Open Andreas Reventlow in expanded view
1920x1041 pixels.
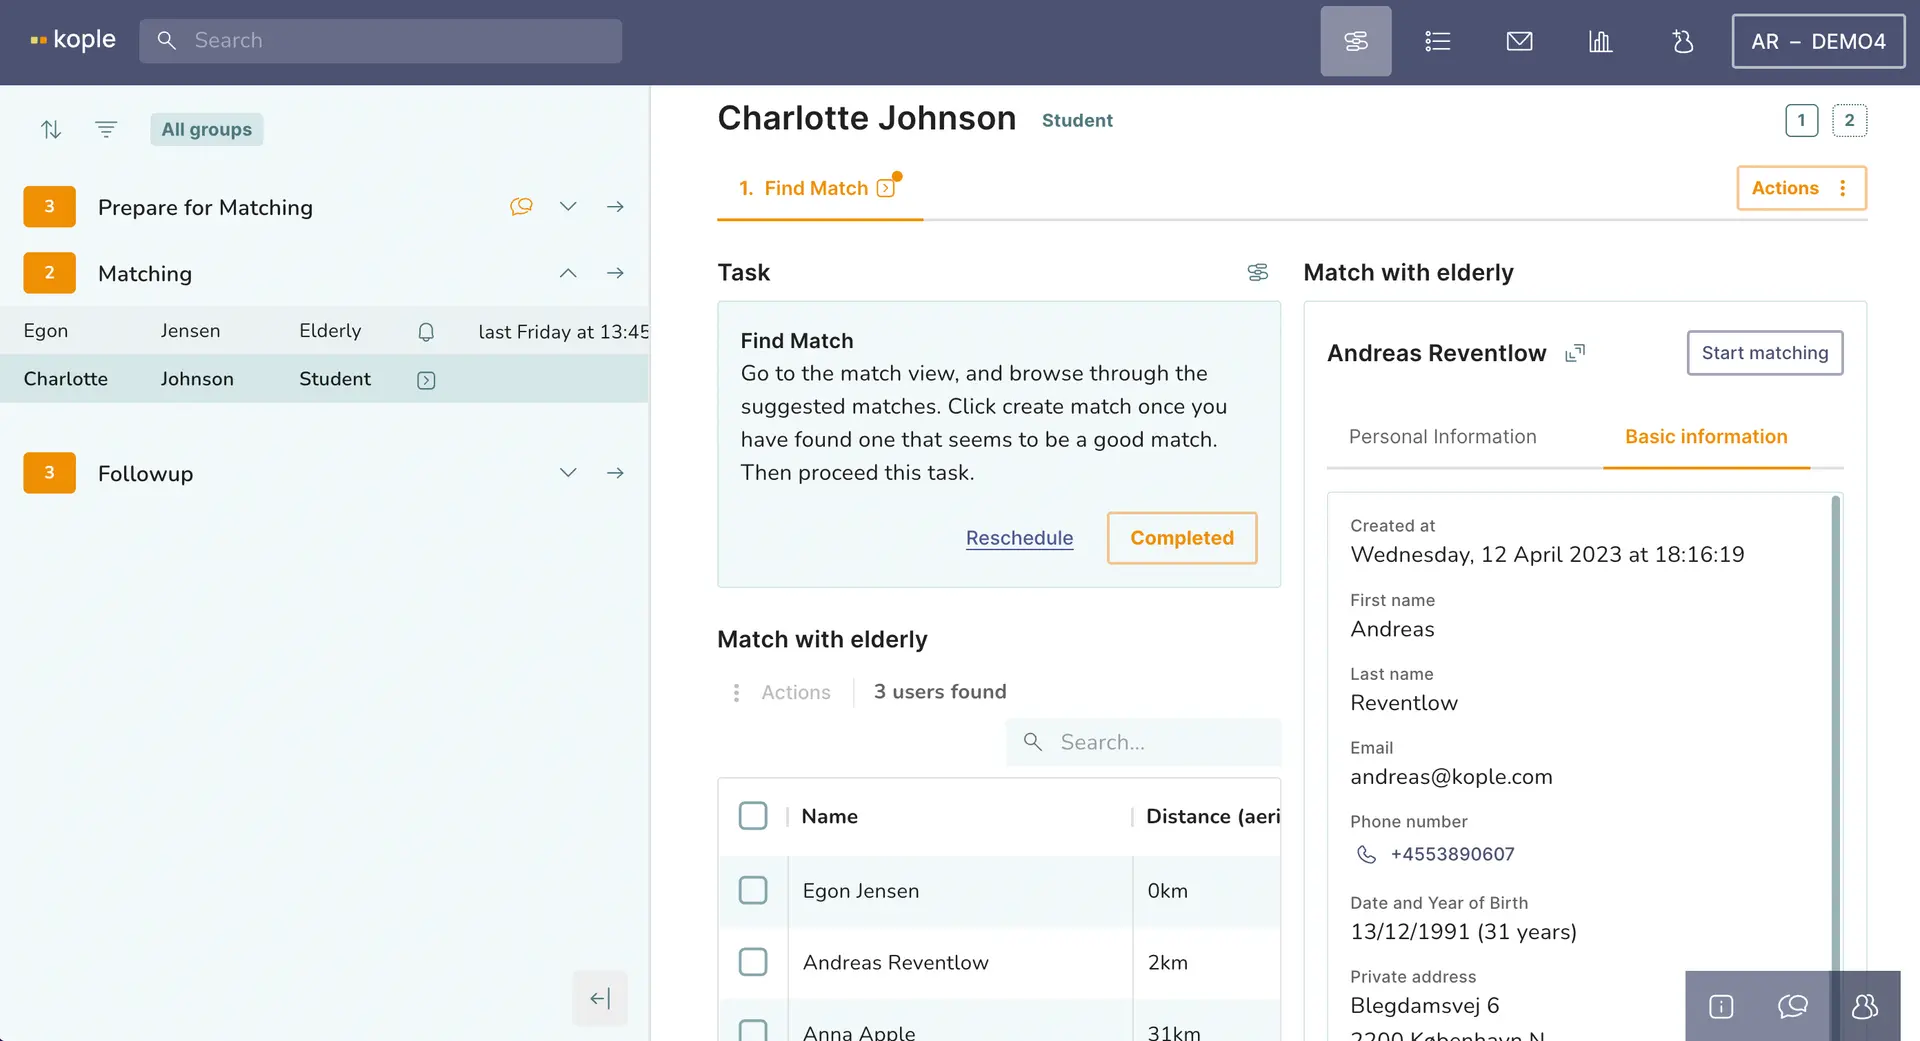tap(1575, 353)
